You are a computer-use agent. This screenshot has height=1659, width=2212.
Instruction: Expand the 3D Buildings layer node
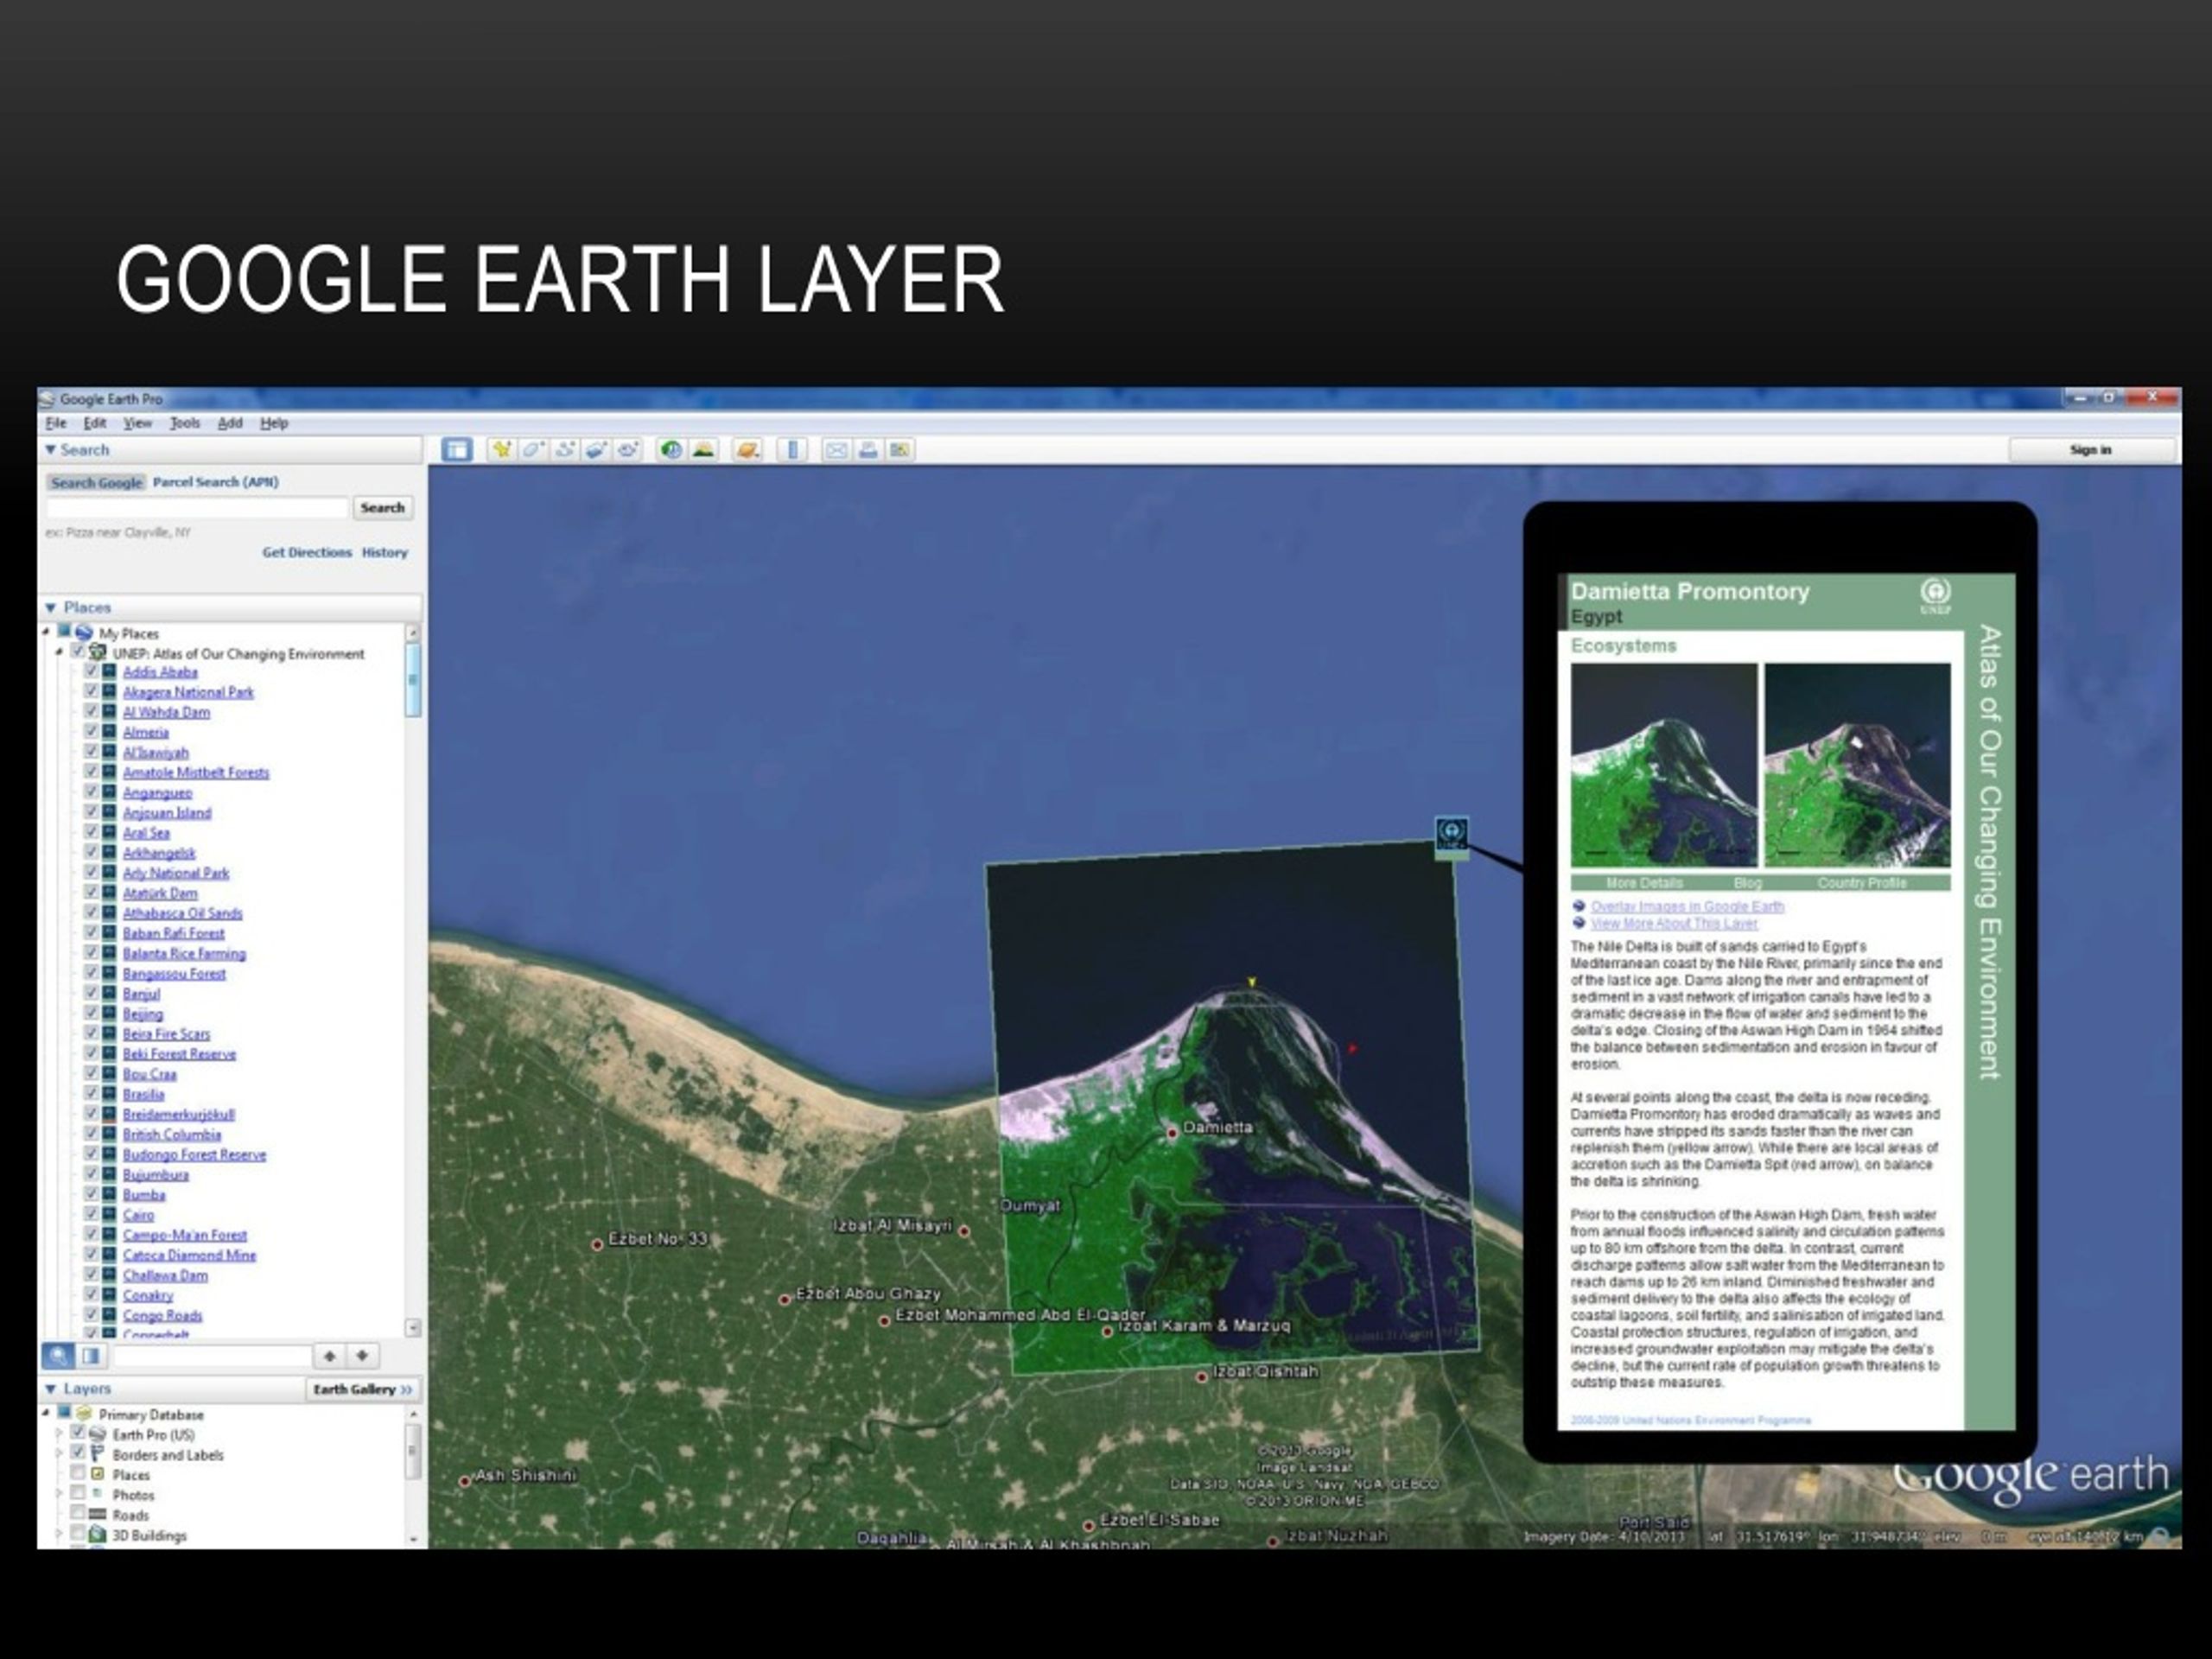click(59, 1534)
